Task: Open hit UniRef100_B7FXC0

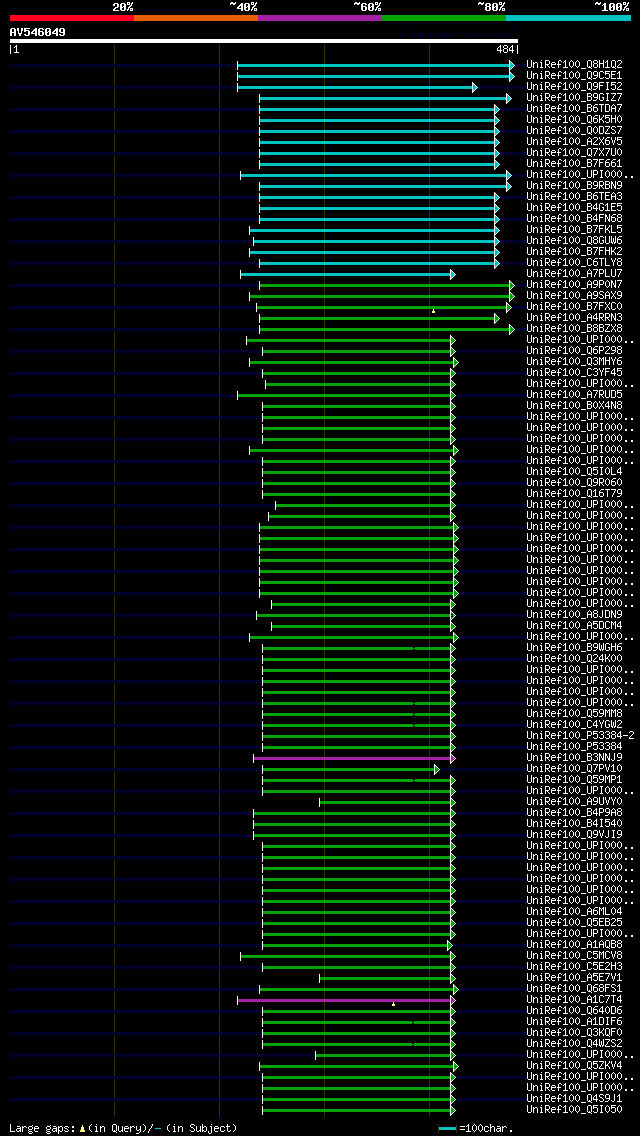Action: [x=574, y=306]
